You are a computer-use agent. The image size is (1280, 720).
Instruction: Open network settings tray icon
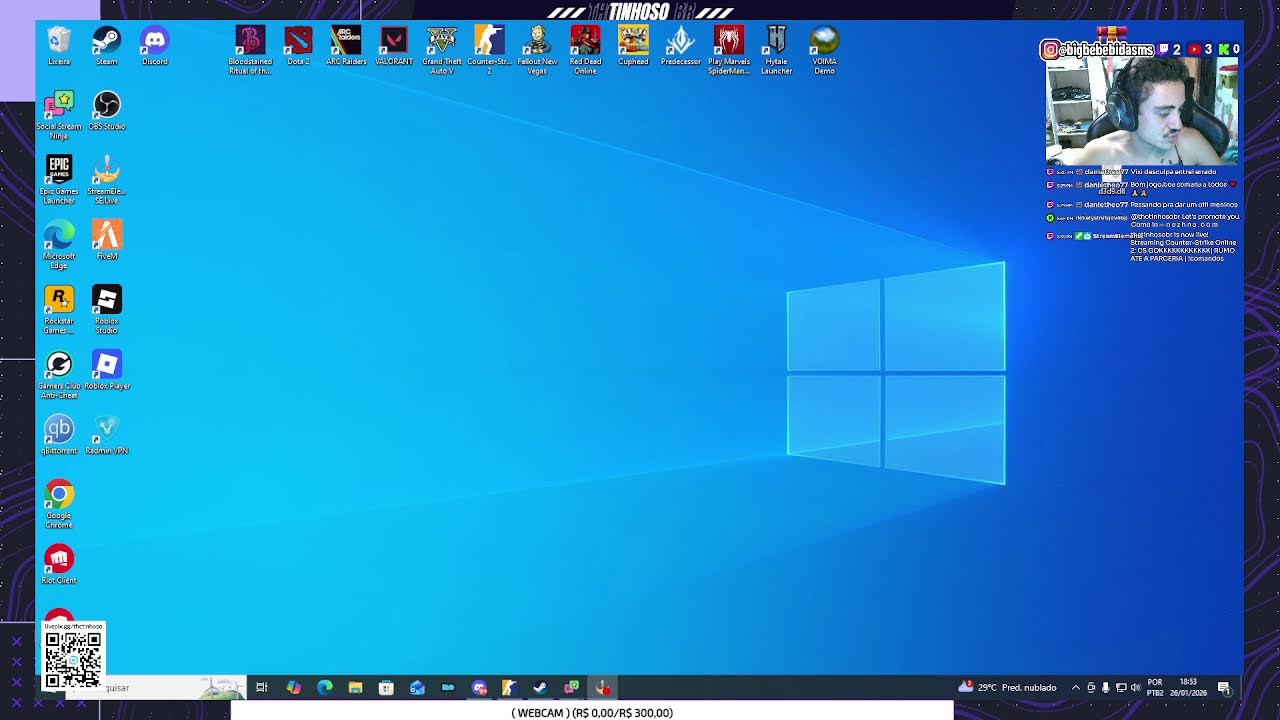tap(1121, 688)
